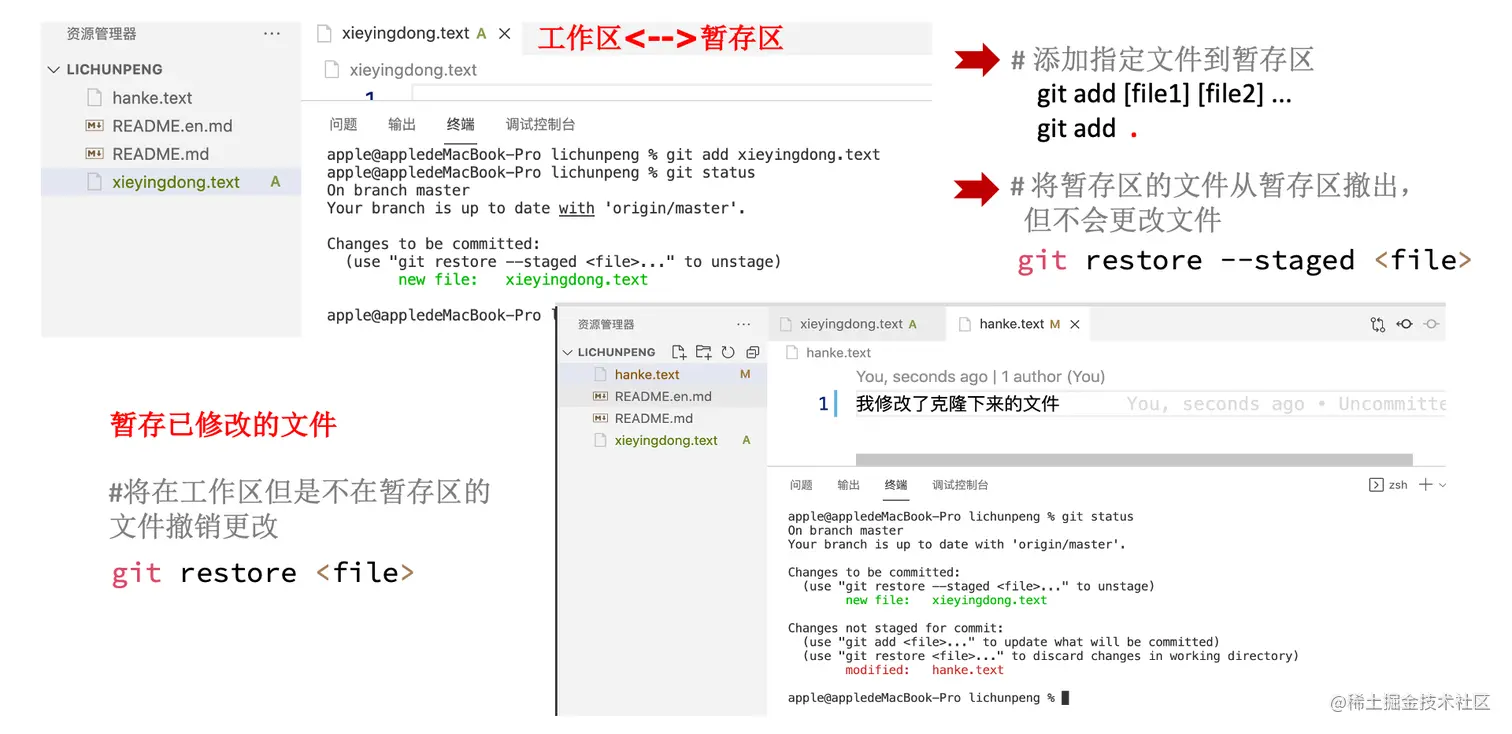Screen dimensions: 1512x734
Task: Open the 问题 panel tab in bottom window
Action: point(801,485)
